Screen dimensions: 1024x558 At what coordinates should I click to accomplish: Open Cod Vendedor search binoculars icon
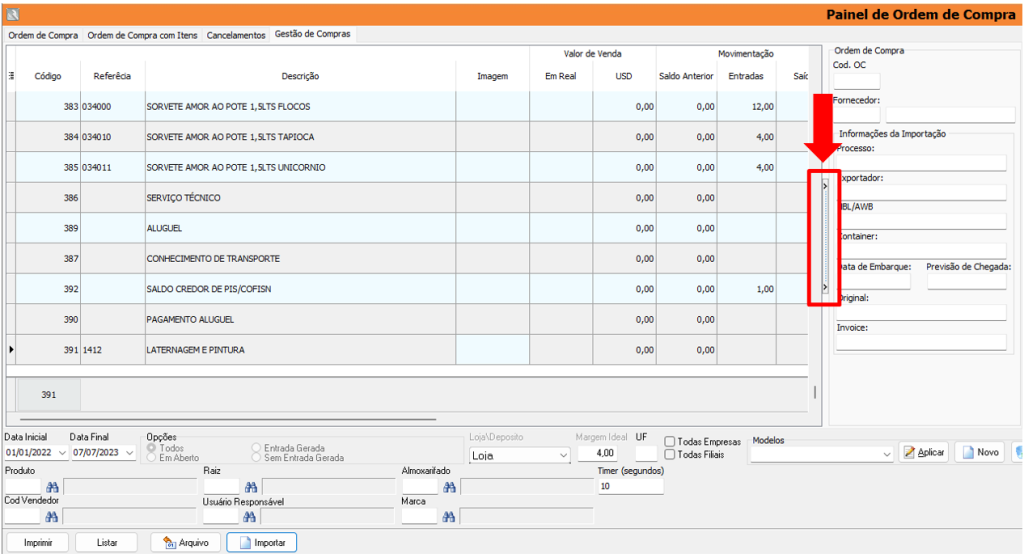(52, 517)
